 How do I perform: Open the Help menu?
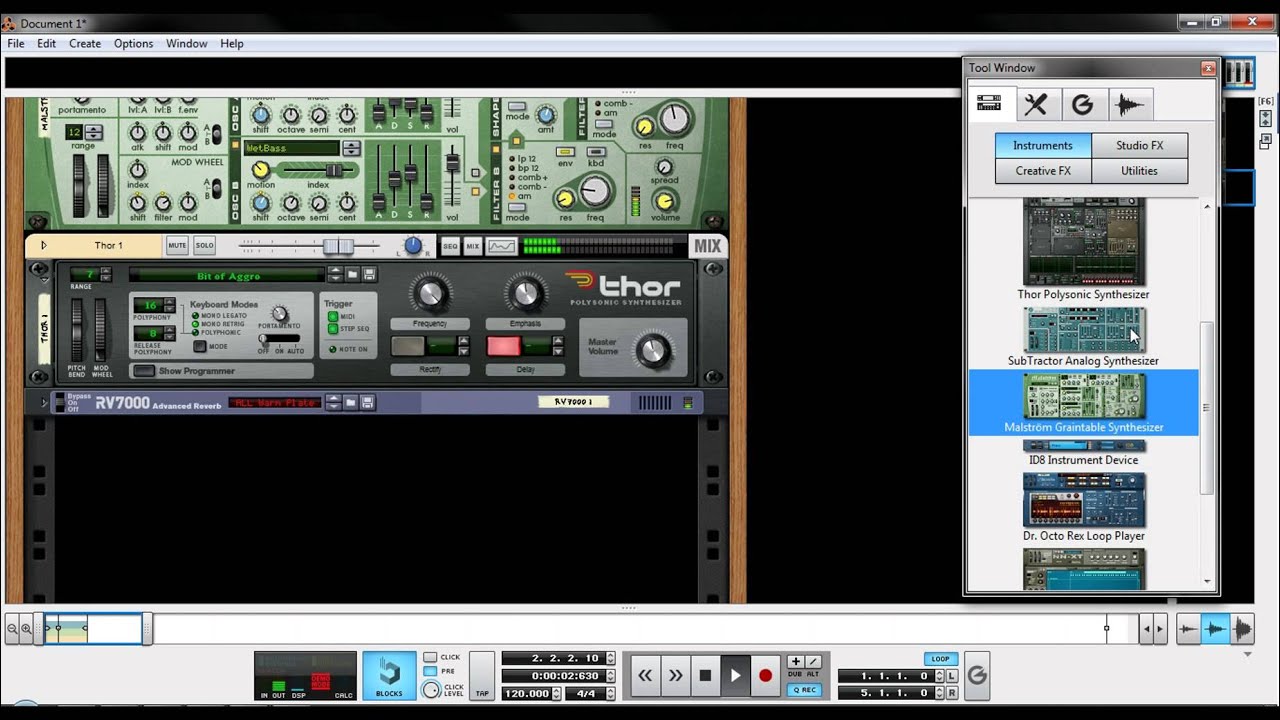coord(232,44)
